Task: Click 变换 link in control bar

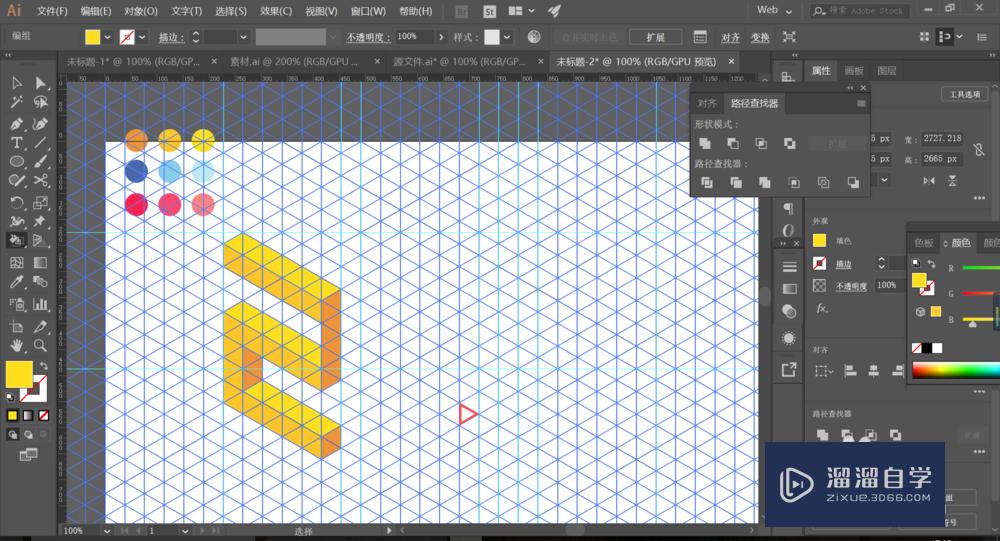Action: point(760,38)
